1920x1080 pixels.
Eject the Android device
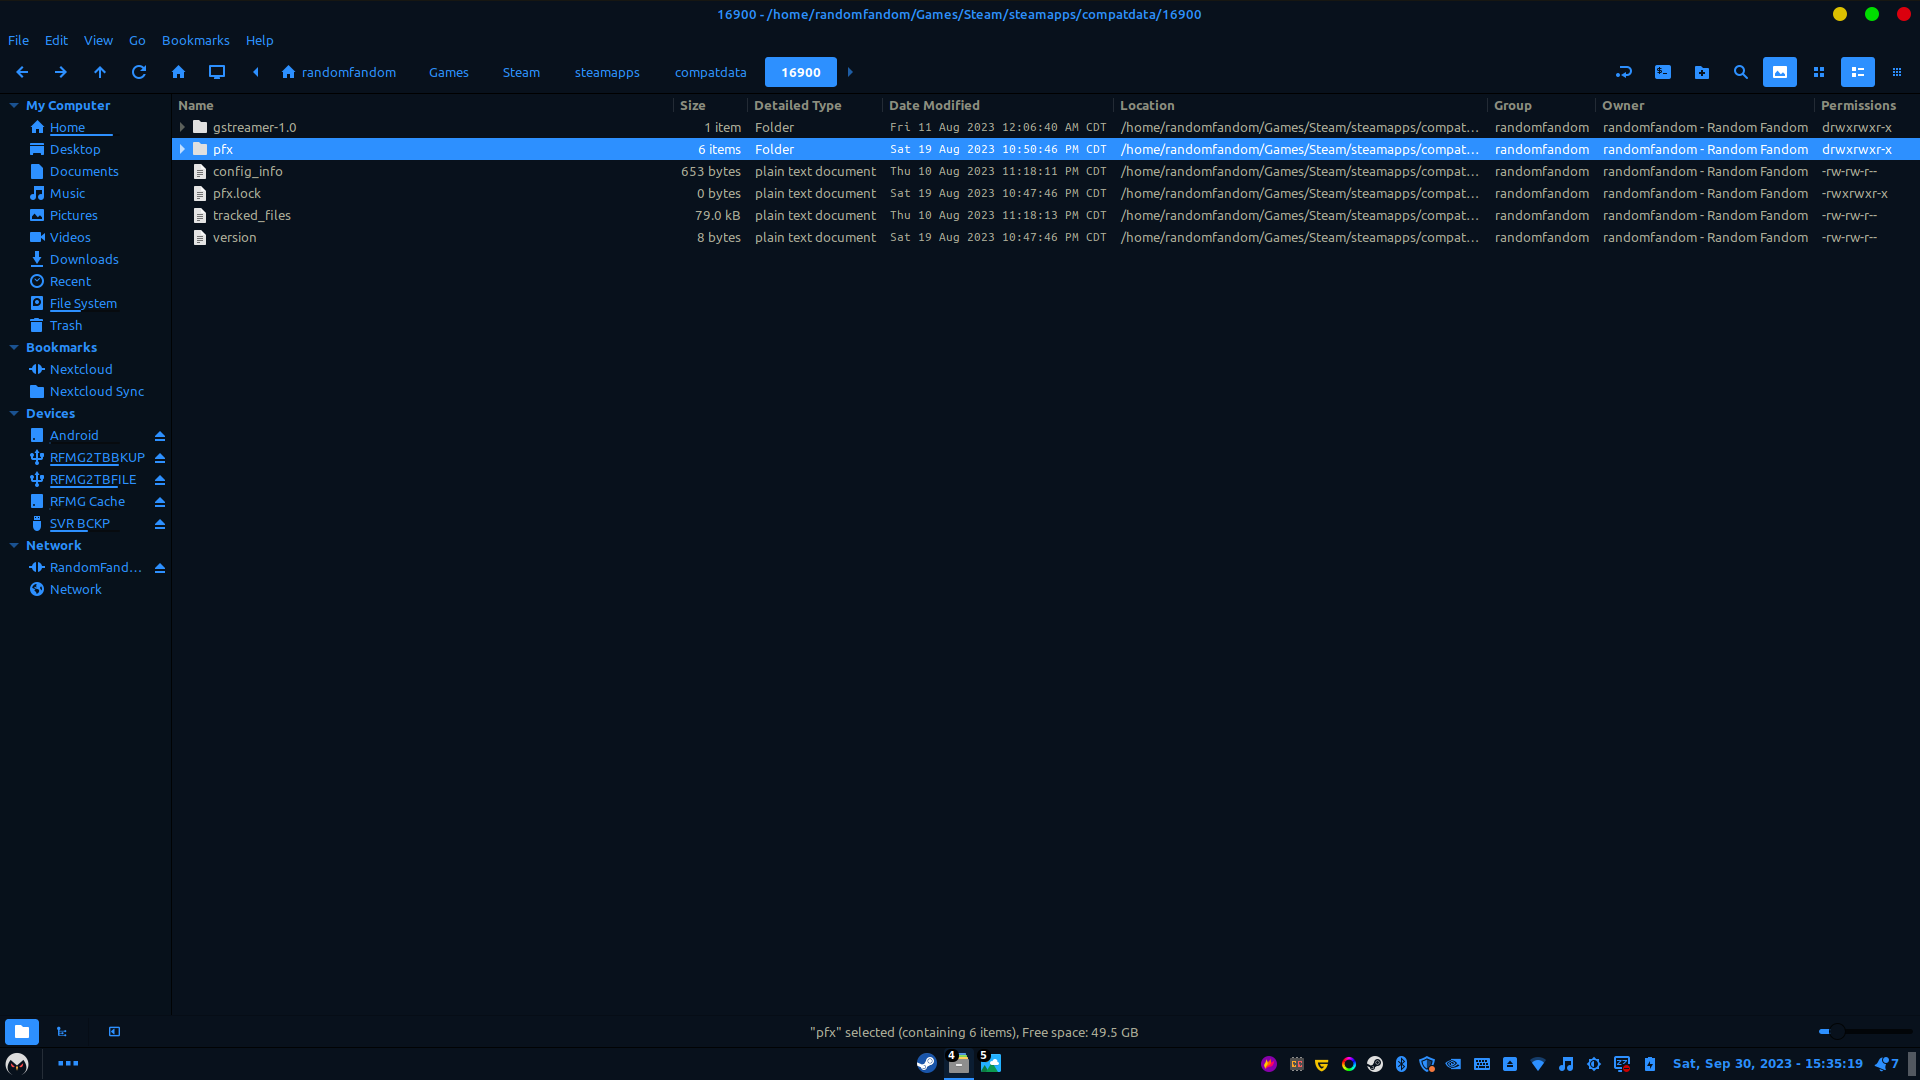pyautogui.click(x=160, y=436)
